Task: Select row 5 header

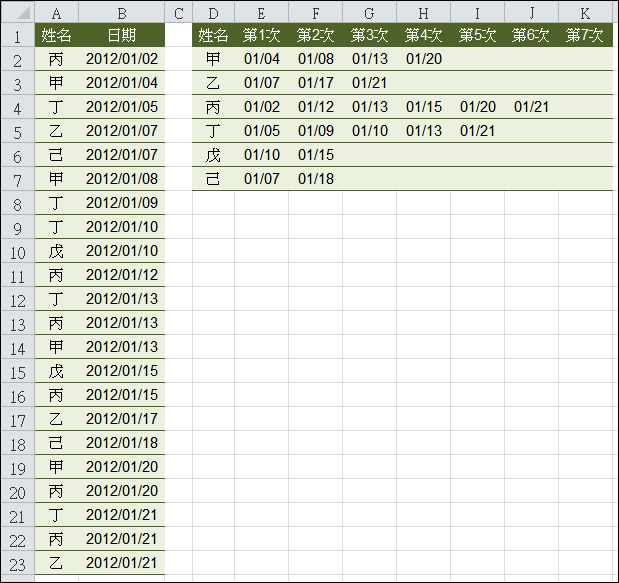Action: [18, 131]
